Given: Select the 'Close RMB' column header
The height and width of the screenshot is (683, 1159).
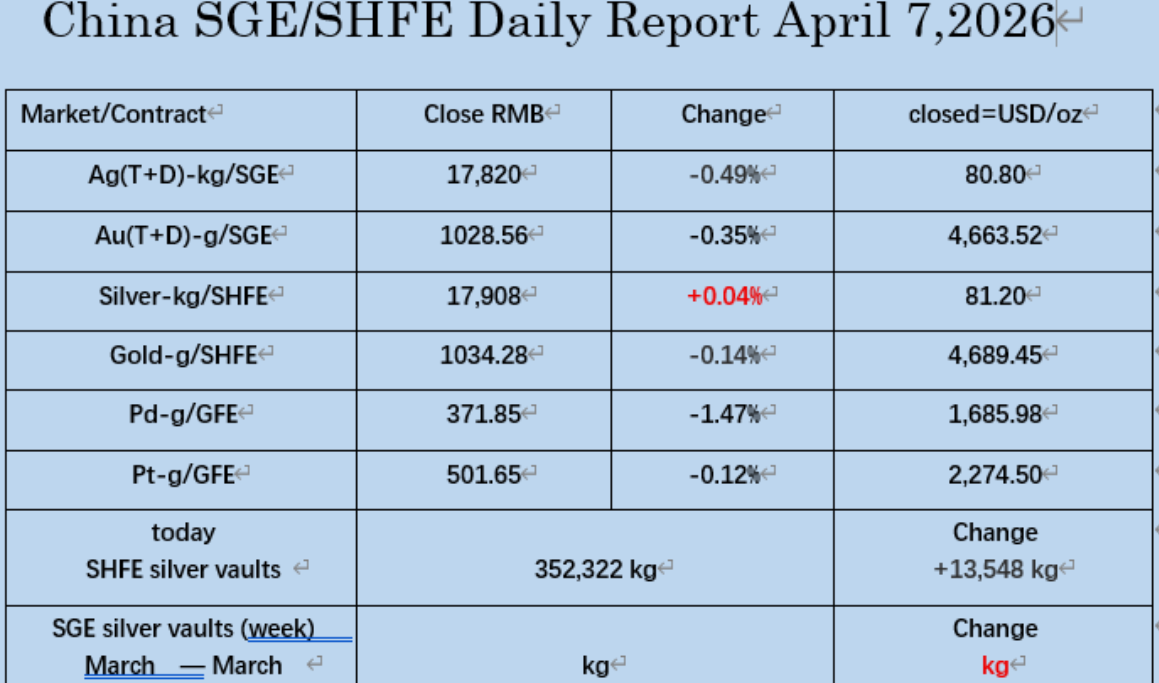Looking at the screenshot, I should [484, 114].
